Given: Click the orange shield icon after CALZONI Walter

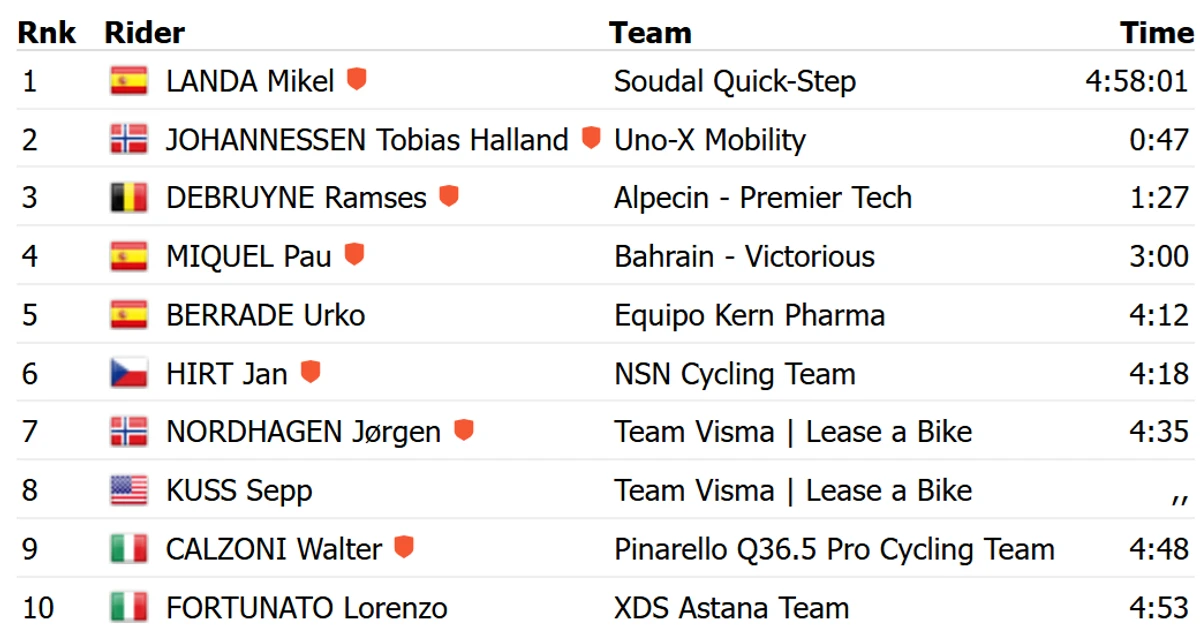Looking at the screenshot, I should click(404, 547).
